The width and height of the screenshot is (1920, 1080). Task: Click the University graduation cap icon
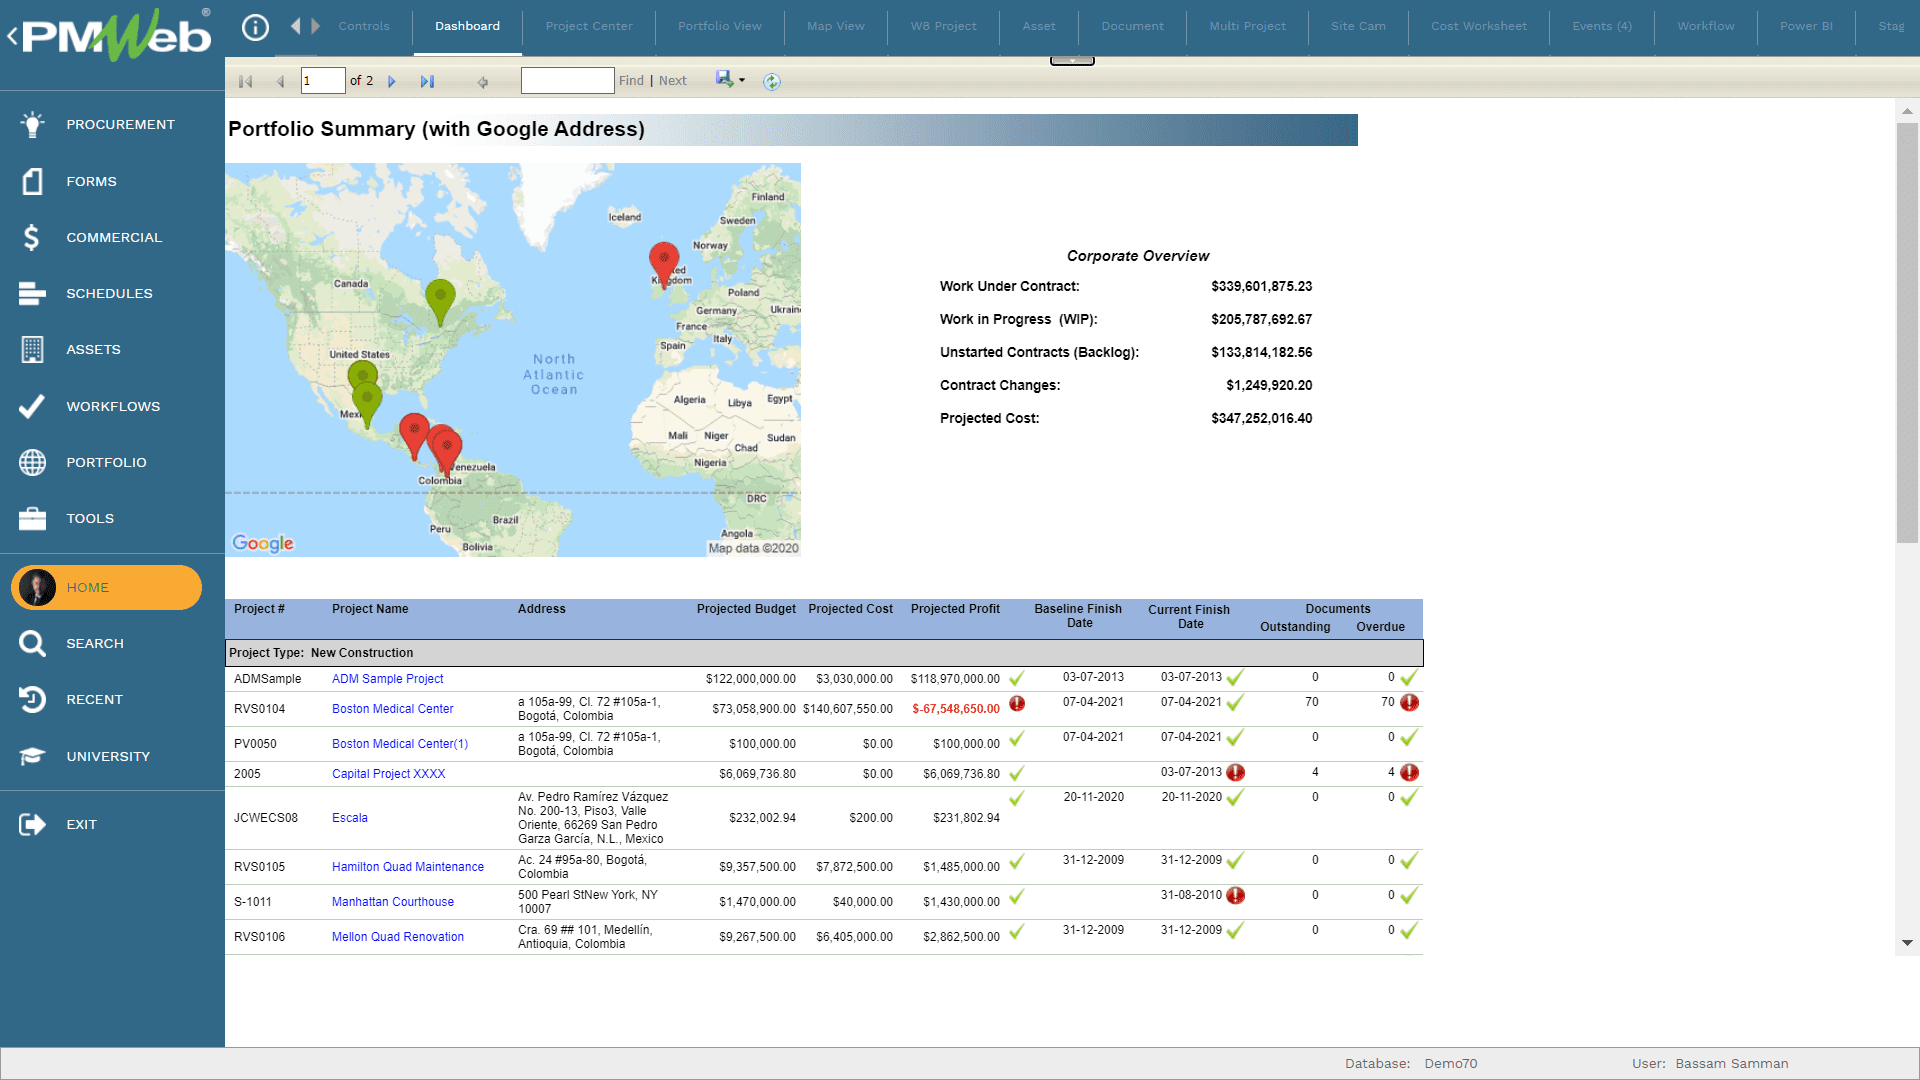coord(32,756)
